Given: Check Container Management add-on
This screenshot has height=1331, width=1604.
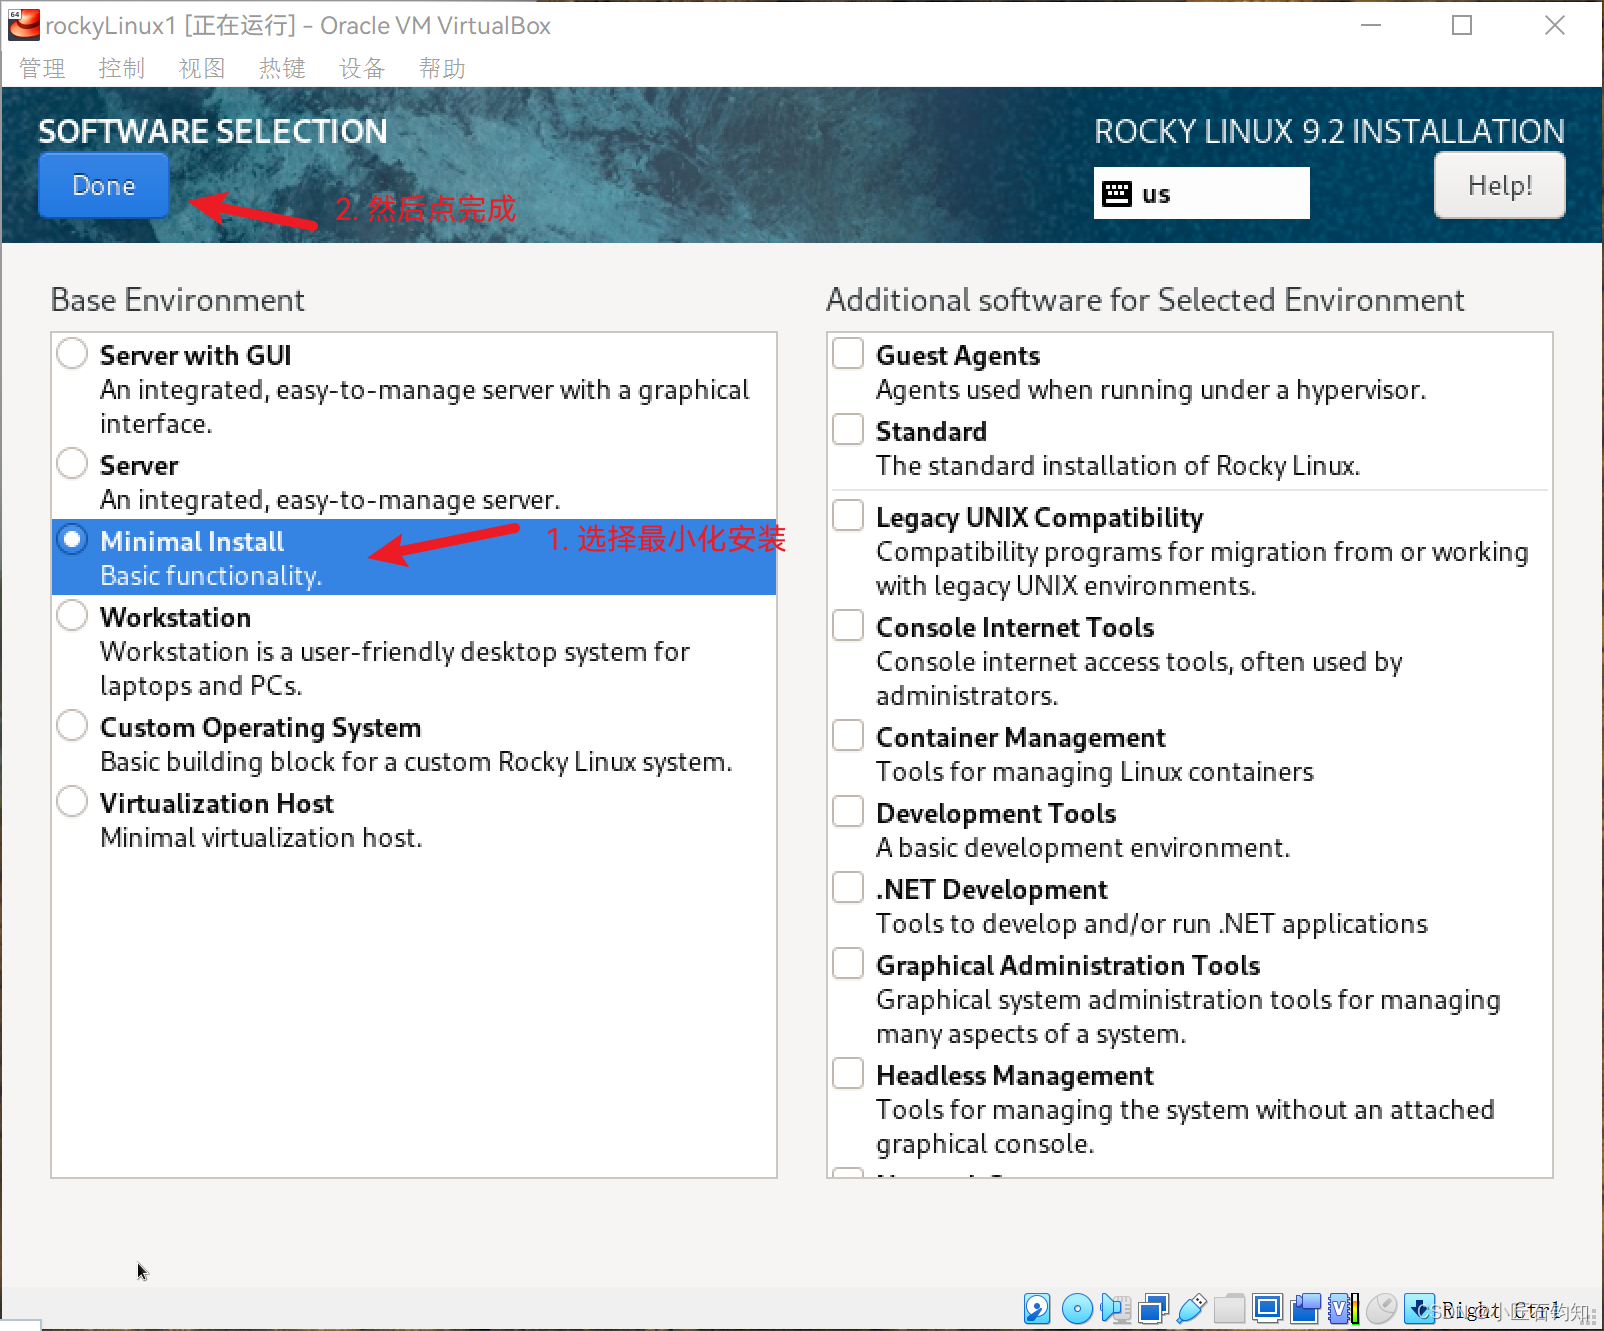Looking at the screenshot, I should pyautogui.click(x=848, y=735).
